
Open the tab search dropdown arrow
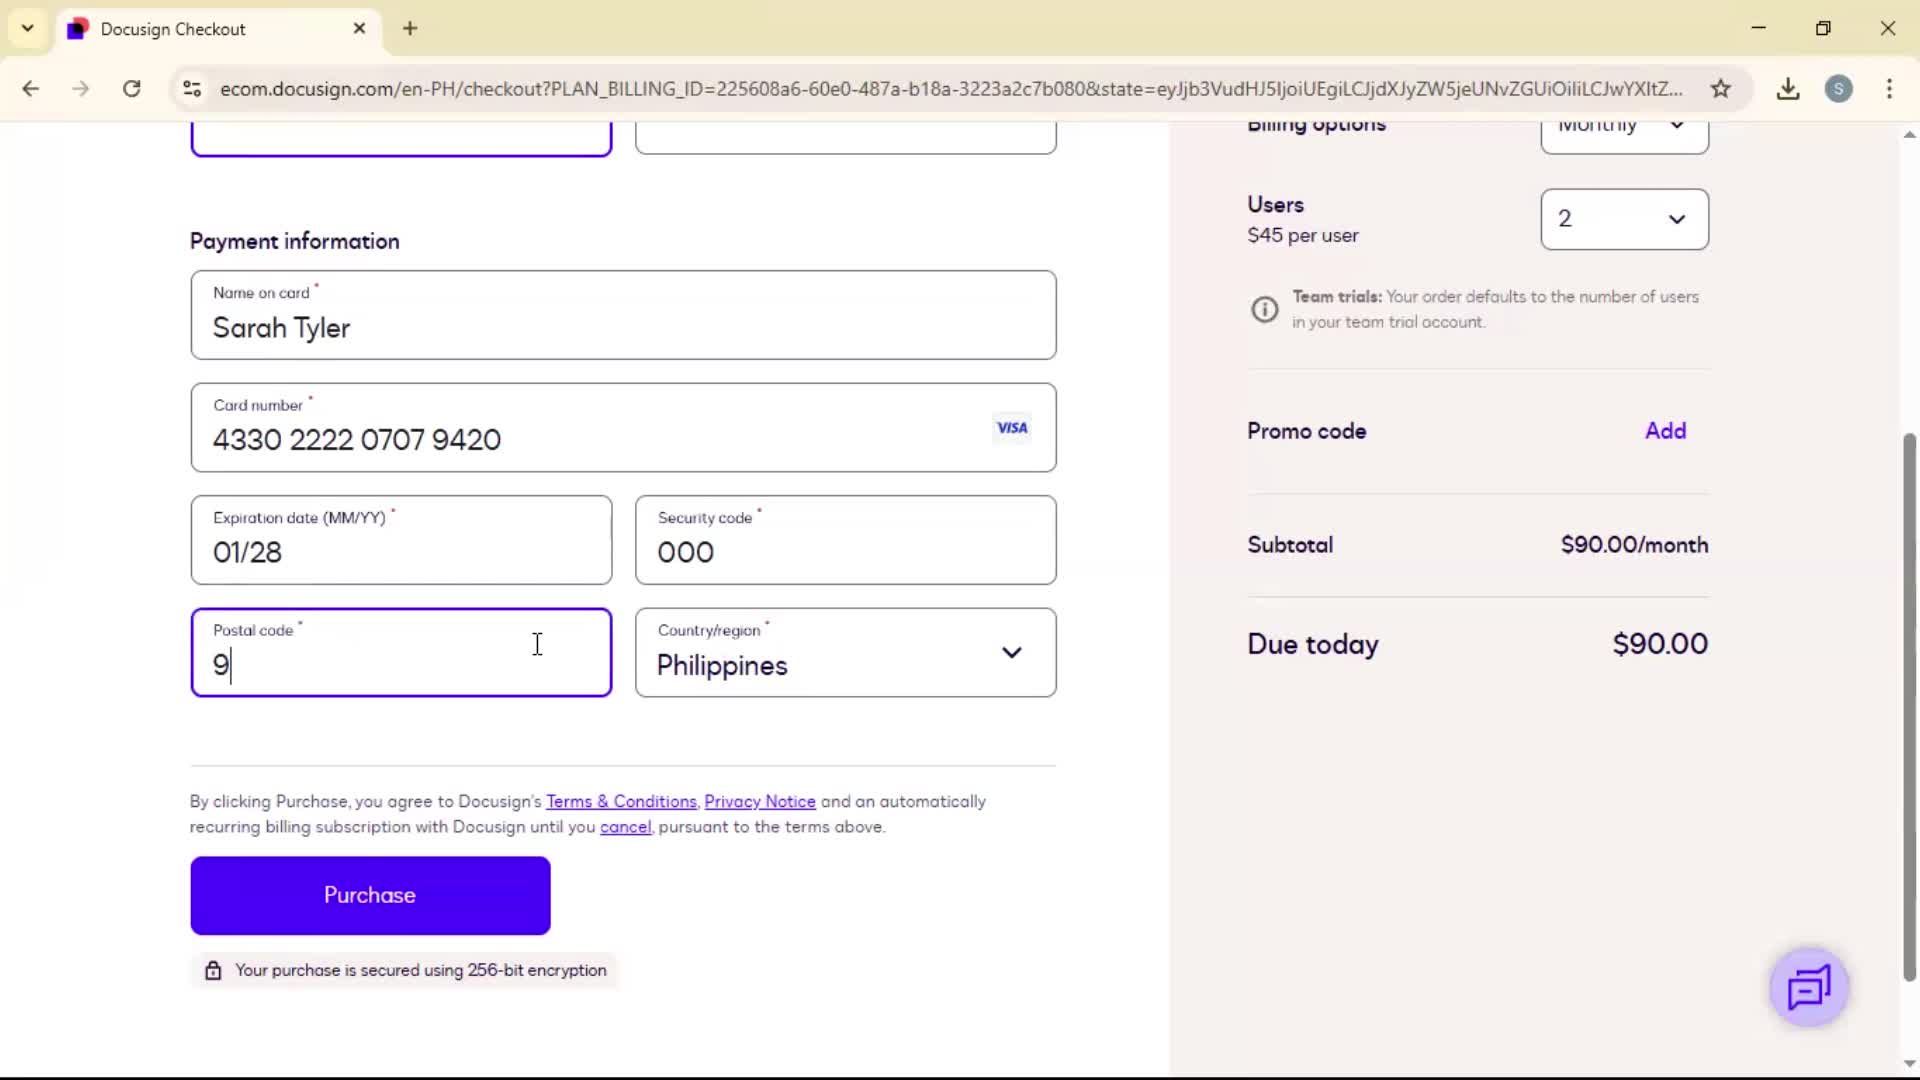[28, 28]
